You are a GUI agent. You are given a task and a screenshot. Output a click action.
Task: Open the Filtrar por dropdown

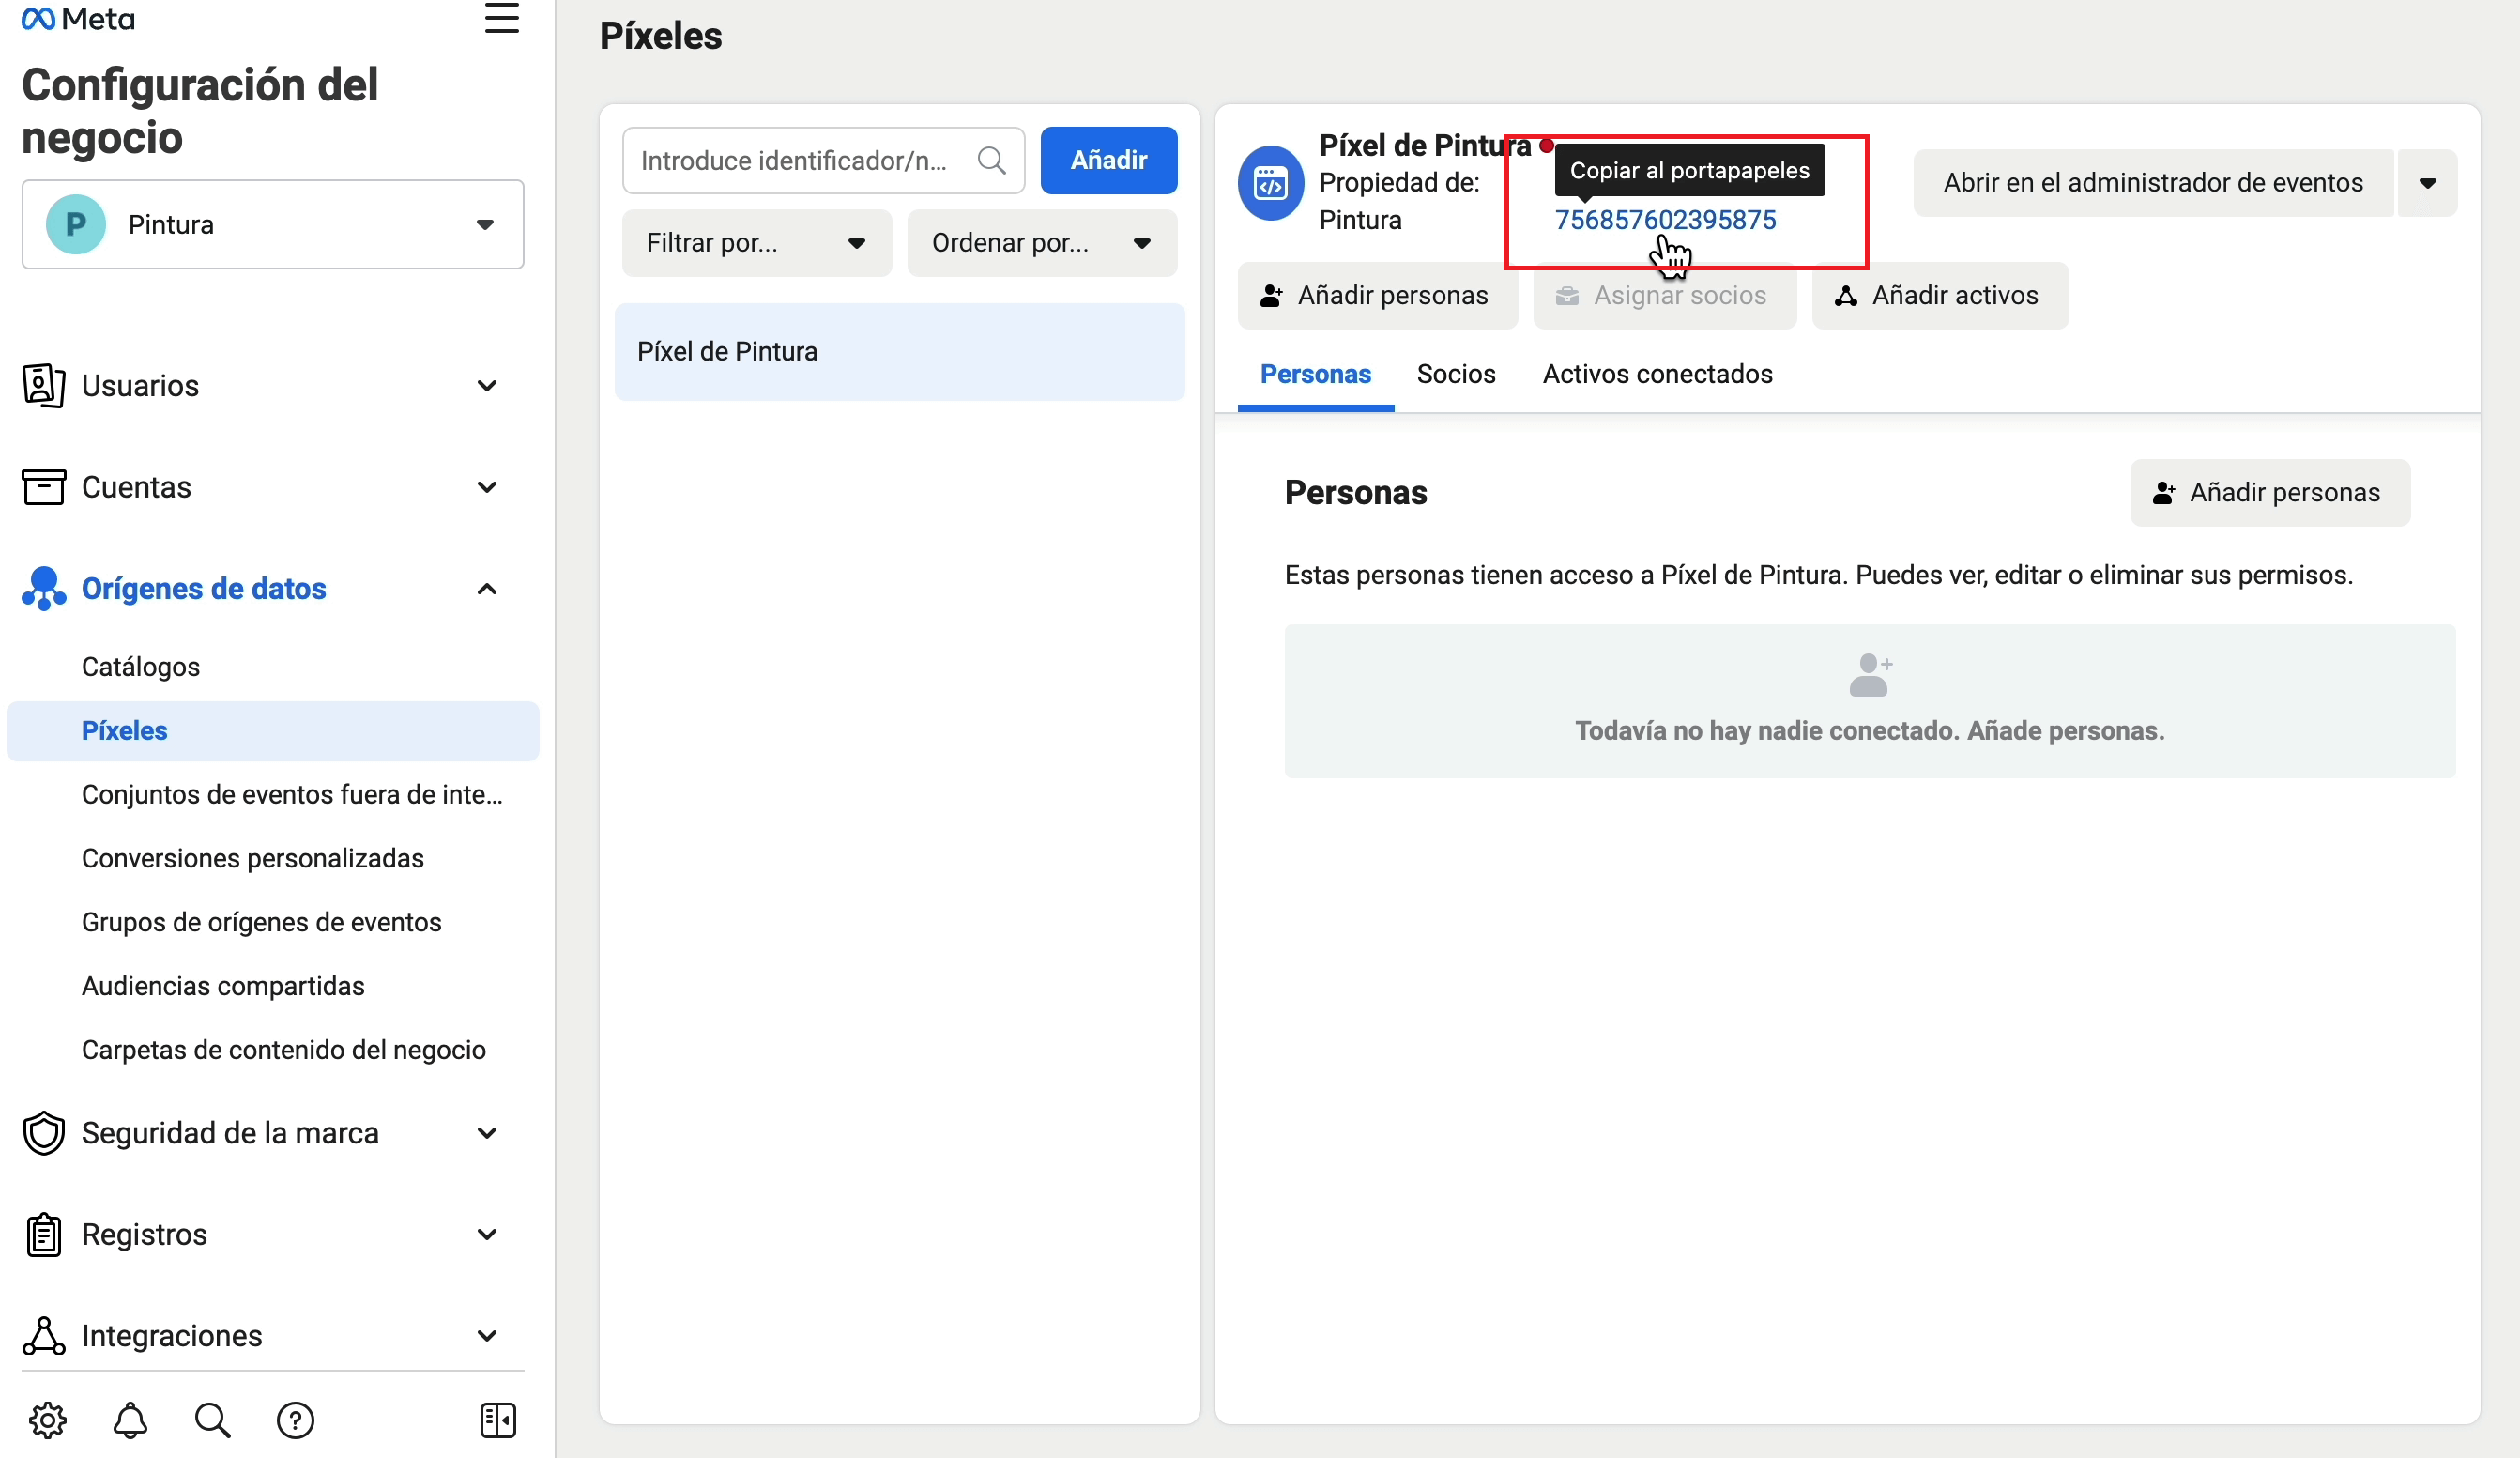click(756, 243)
